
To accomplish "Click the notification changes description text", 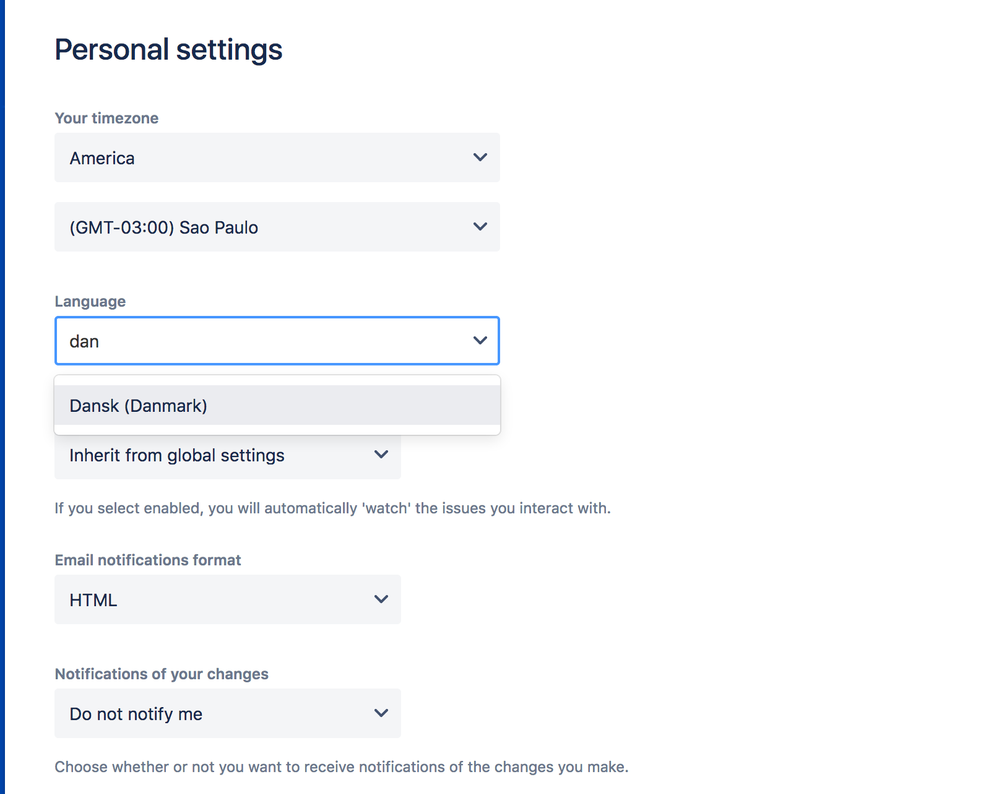I will [x=340, y=767].
